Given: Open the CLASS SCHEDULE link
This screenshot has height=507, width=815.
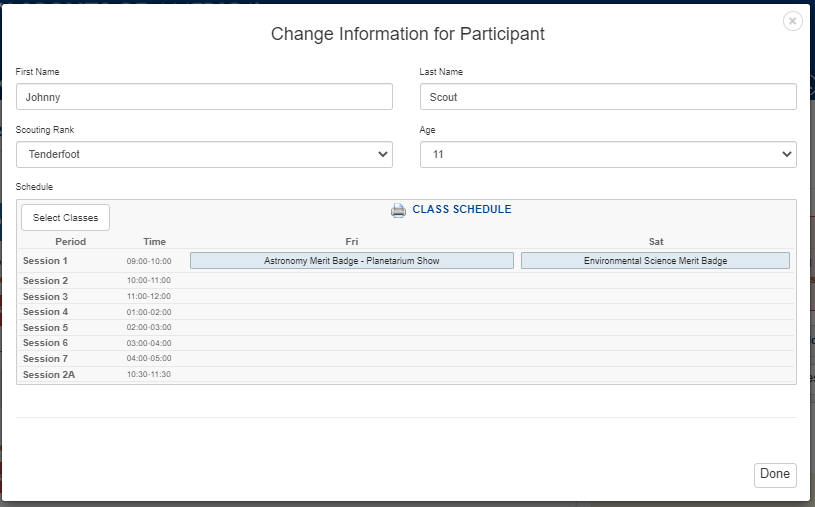Looking at the screenshot, I should point(461,210).
